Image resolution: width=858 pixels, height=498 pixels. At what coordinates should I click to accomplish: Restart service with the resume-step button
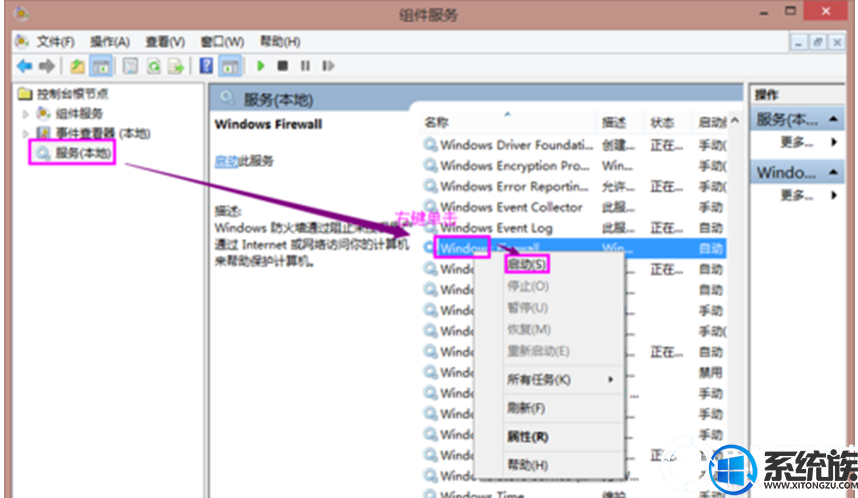(x=328, y=66)
